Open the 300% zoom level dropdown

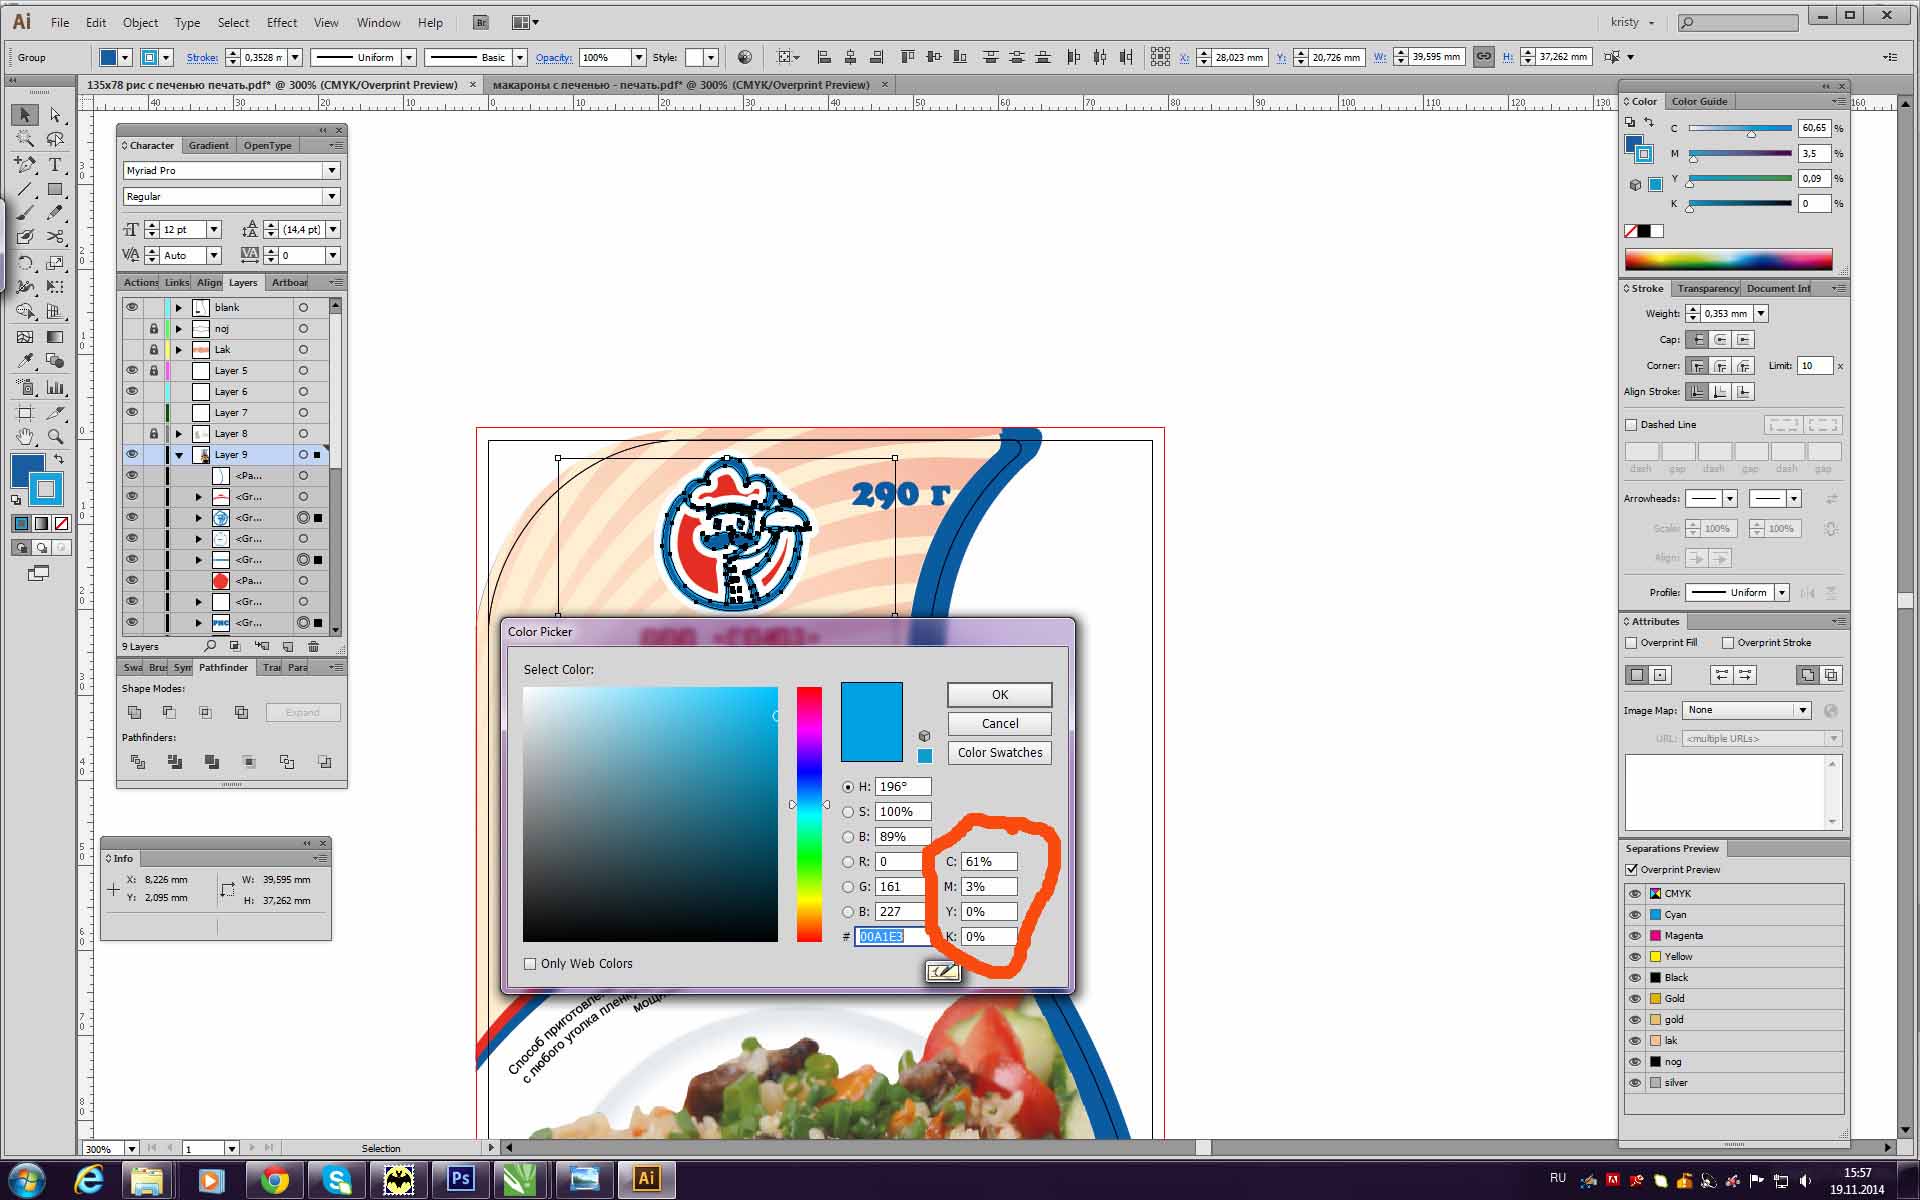click(x=131, y=1149)
